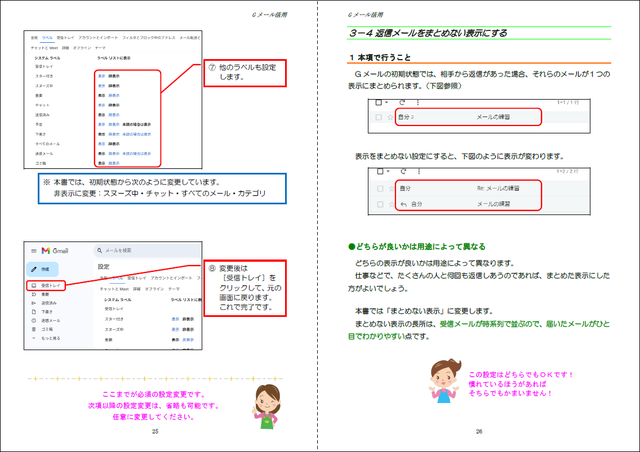Select 全般 tab in upper settings screenshot
Image resolution: width=640 pixels, height=452 pixels.
[x=34, y=38]
